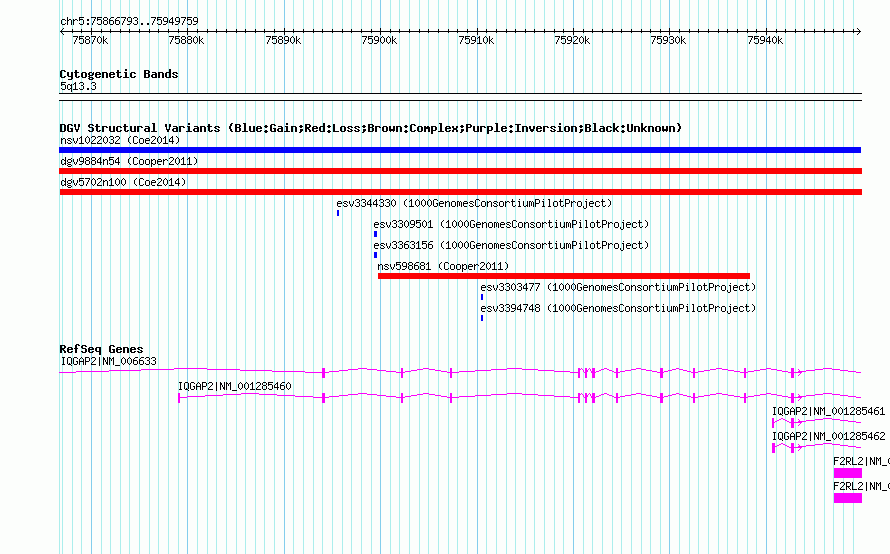Click the 75880k ruler tick label
This screenshot has height=554, width=890.
(x=186, y=40)
